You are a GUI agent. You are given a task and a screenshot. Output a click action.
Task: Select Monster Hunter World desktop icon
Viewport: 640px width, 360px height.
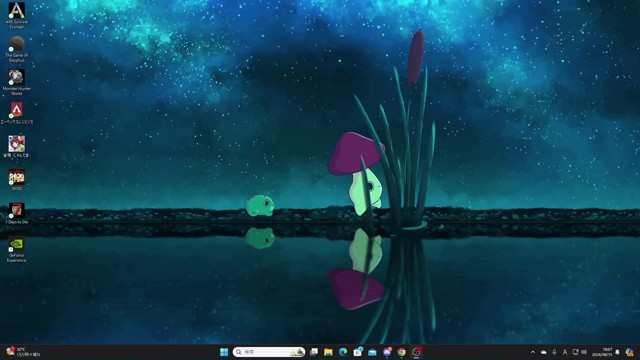(16, 82)
